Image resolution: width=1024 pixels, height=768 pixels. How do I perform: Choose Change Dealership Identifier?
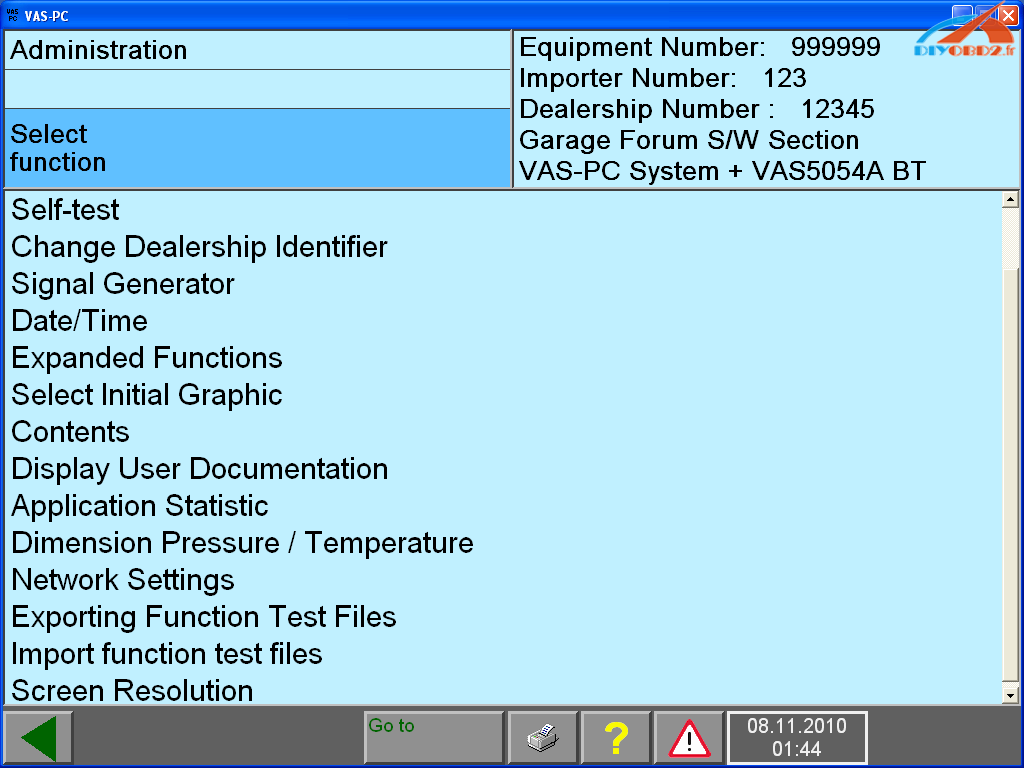click(199, 247)
